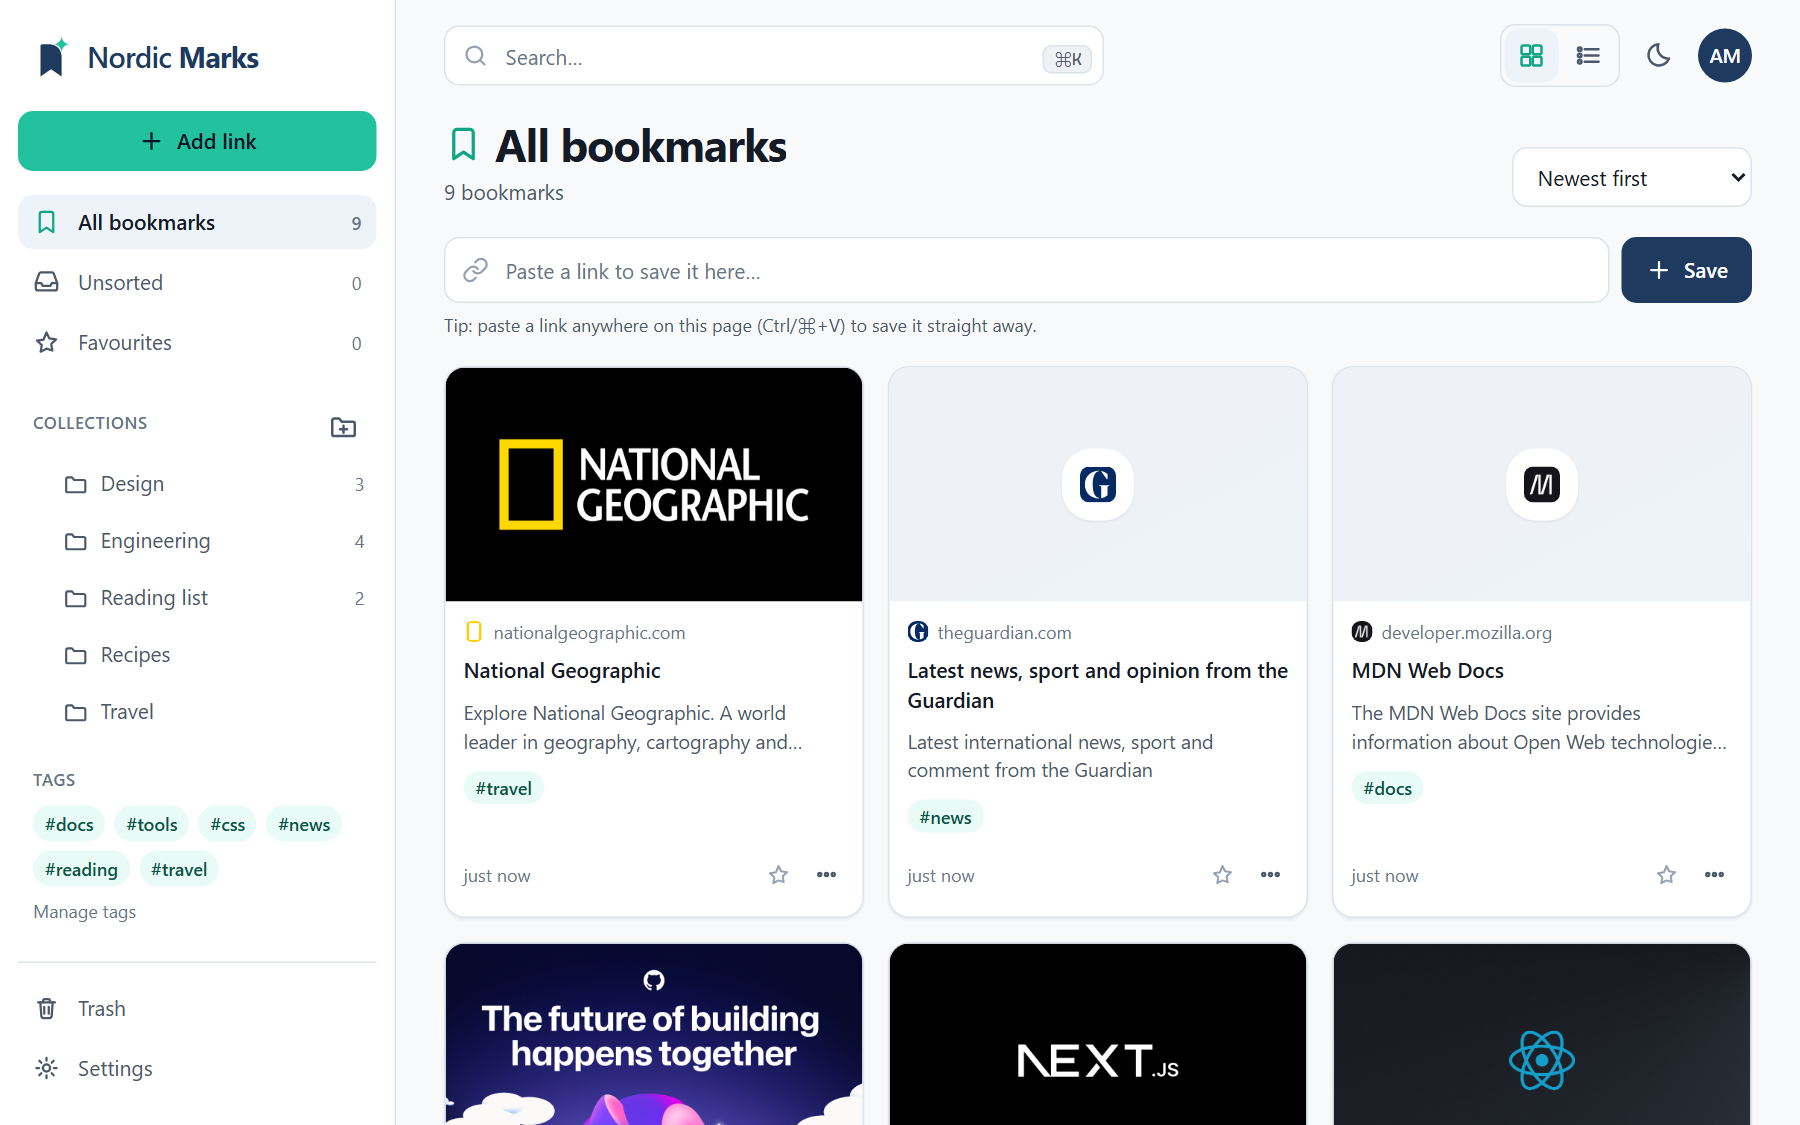Open the Newest first sort dropdown

(x=1631, y=178)
